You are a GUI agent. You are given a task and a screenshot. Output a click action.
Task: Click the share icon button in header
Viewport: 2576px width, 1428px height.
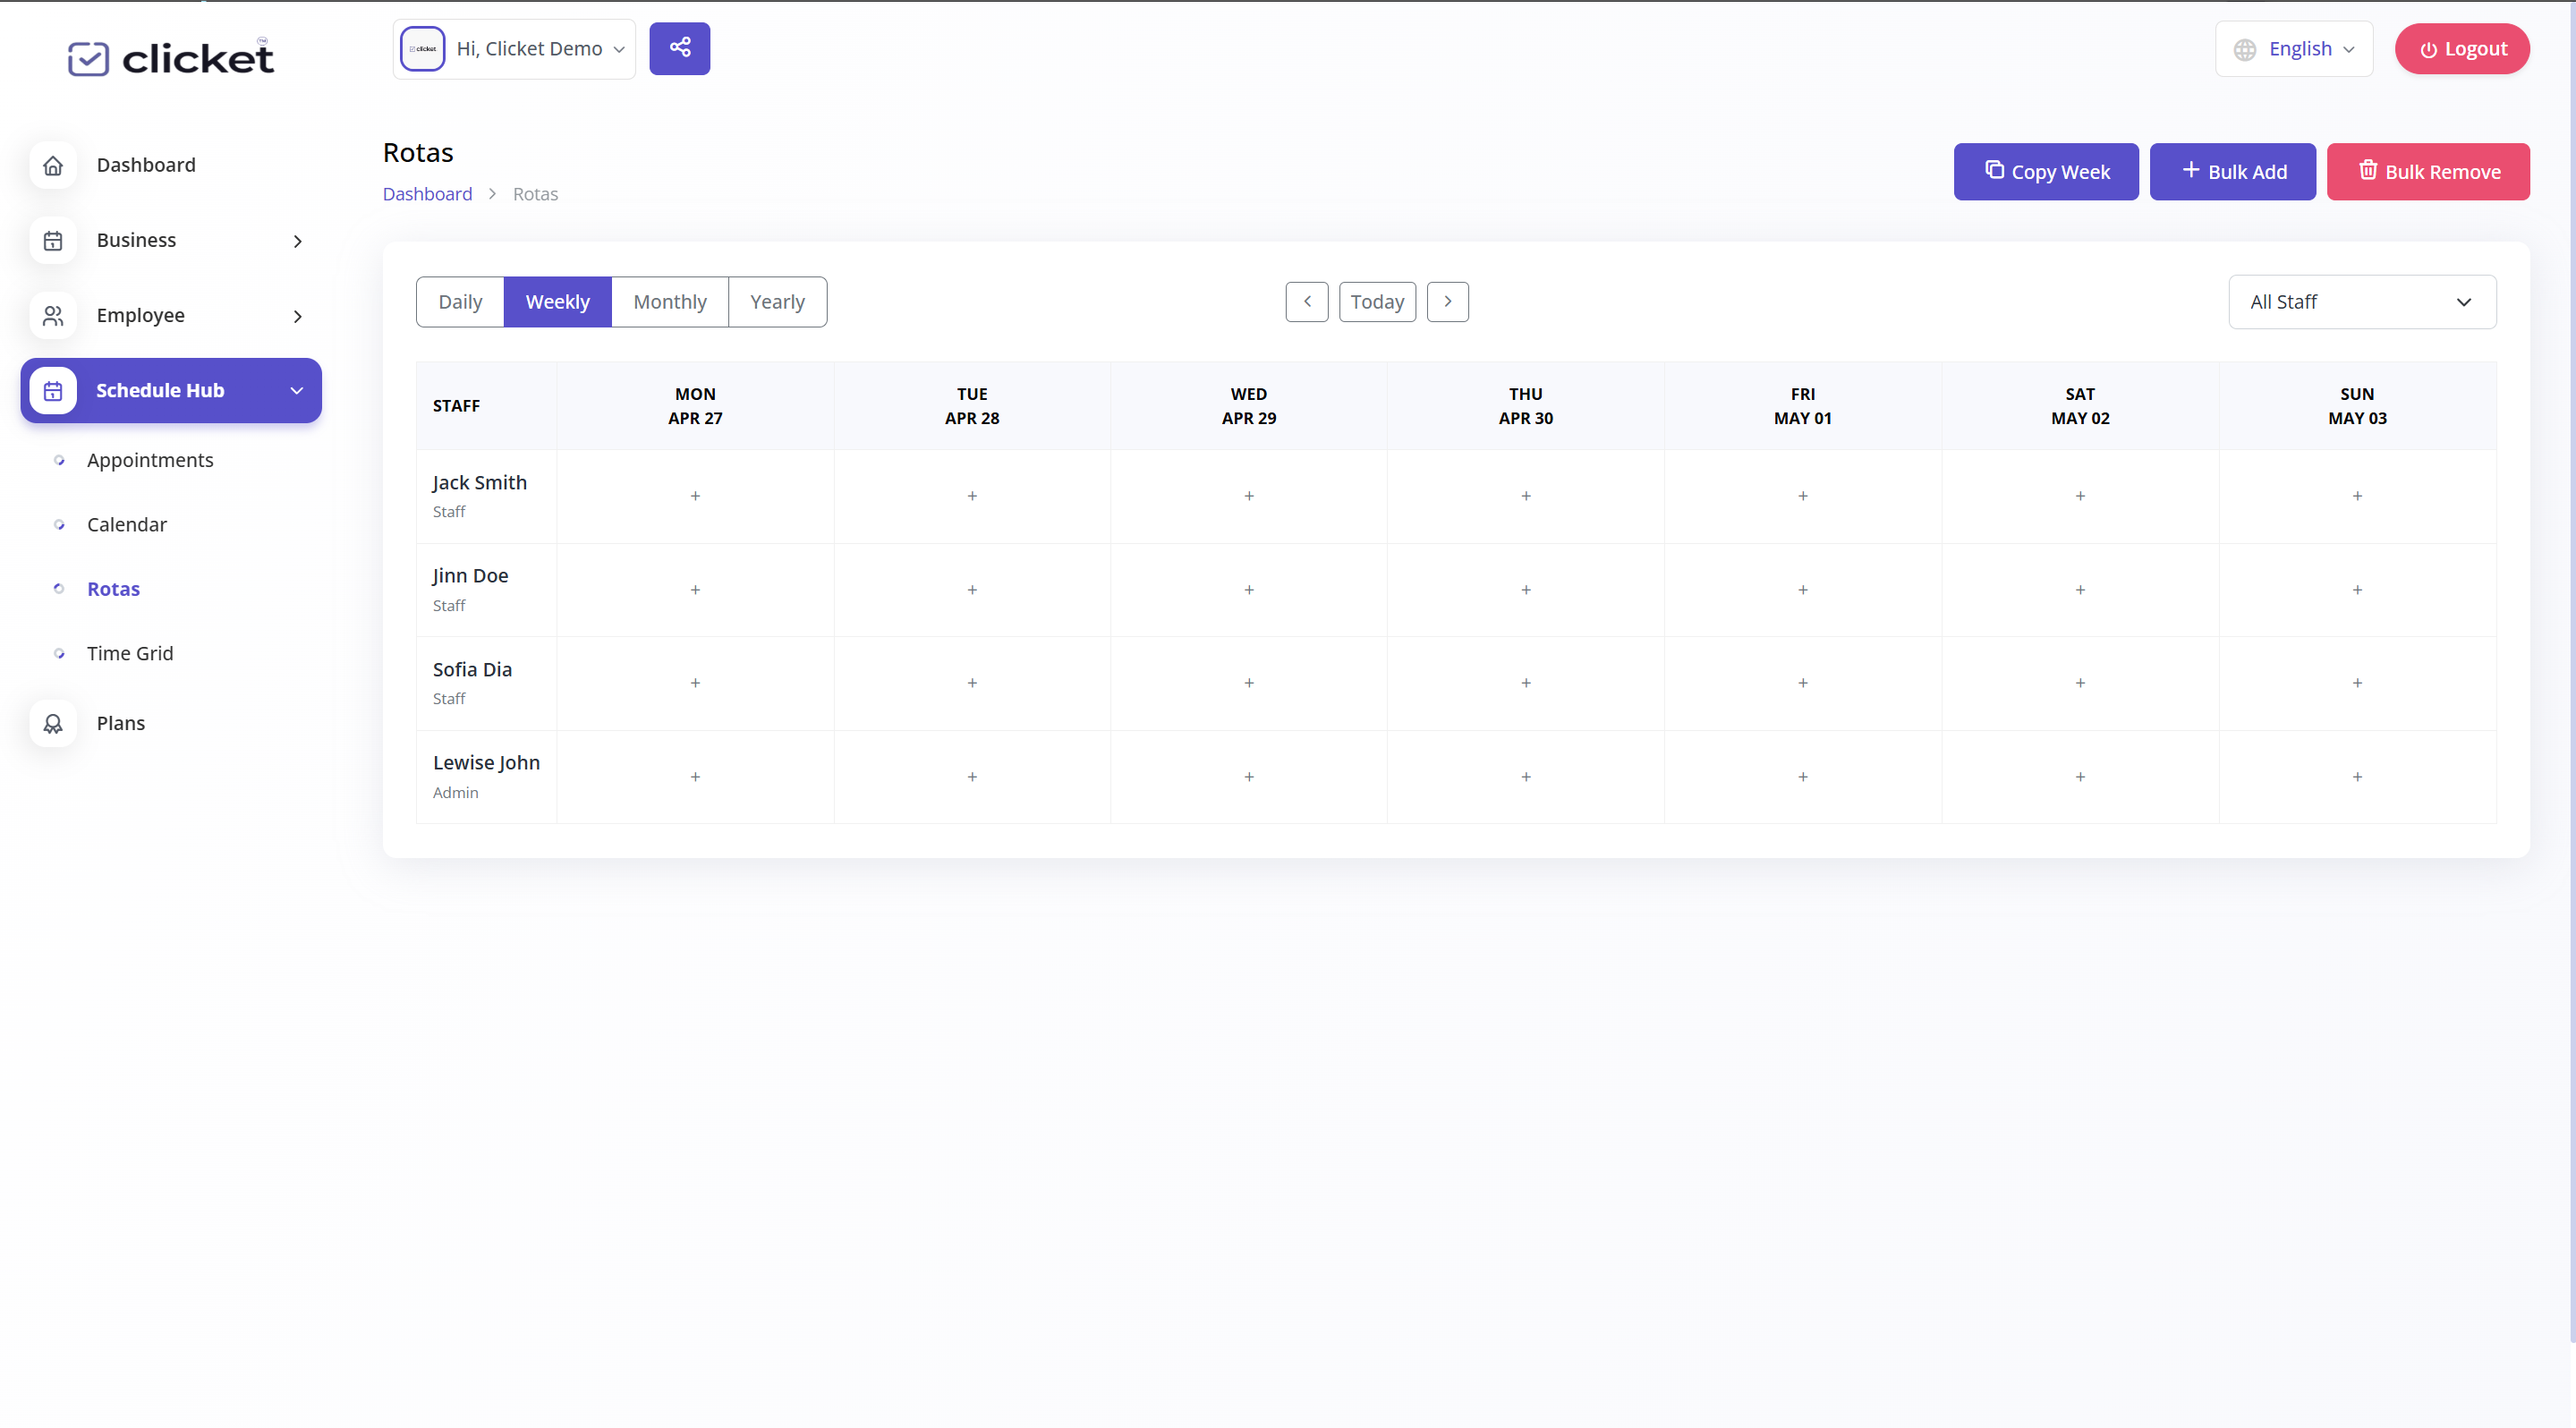pos(679,48)
